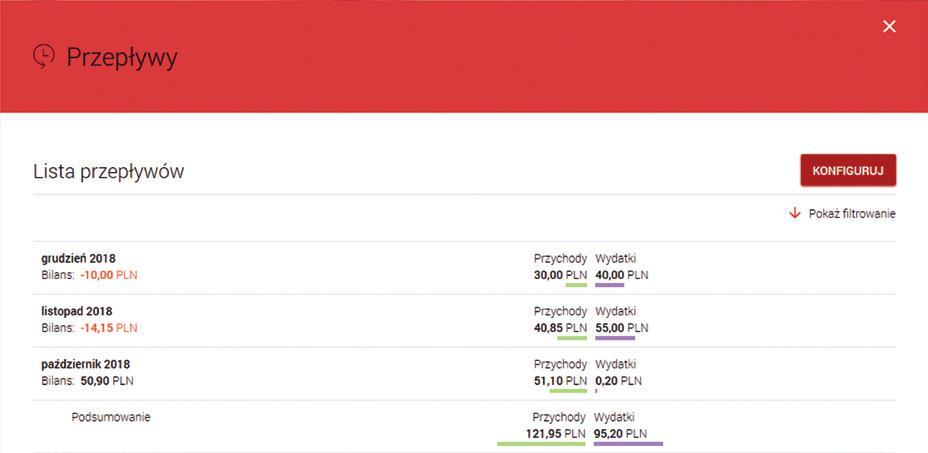Click the green Przychody bar for październik 2018
The width and height of the screenshot is (928, 453).
tap(568, 391)
